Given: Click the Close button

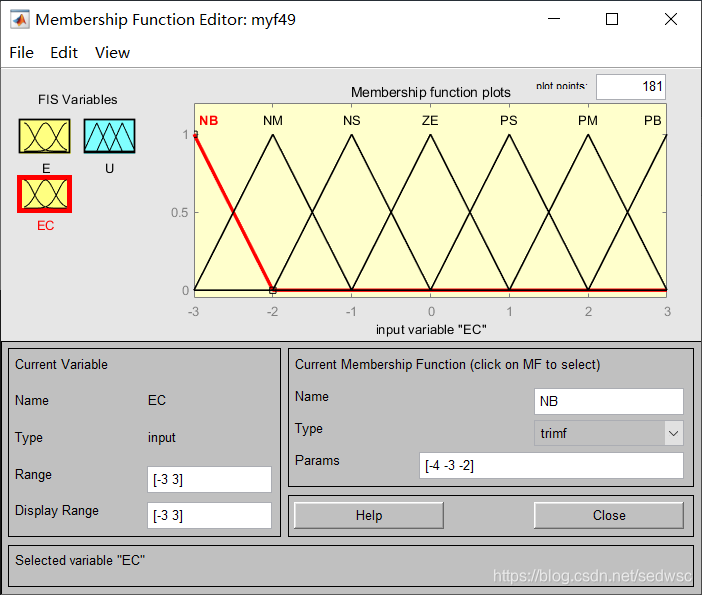Looking at the screenshot, I should coord(609,515).
